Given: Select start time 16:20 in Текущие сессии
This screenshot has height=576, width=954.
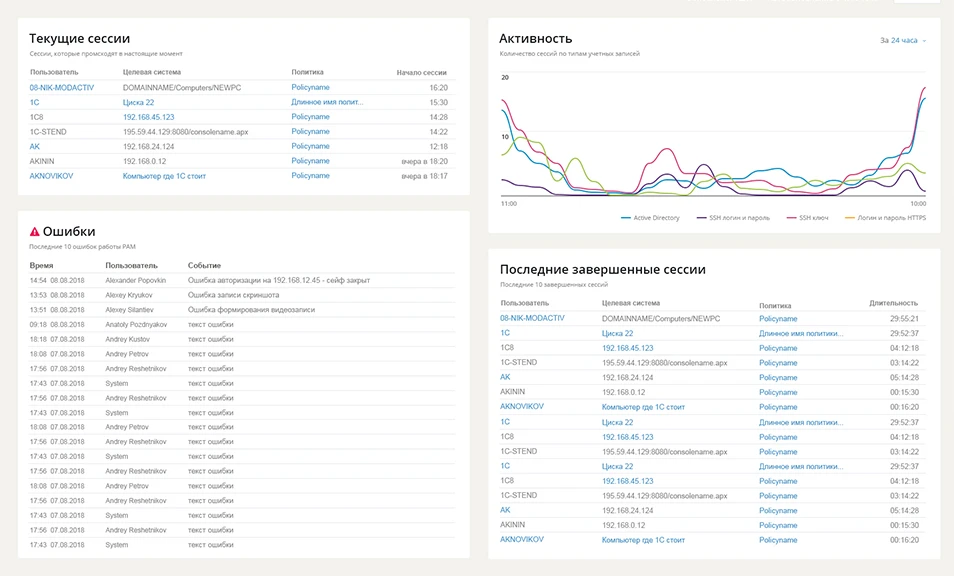Looking at the screenshot, I should [438, 88].
